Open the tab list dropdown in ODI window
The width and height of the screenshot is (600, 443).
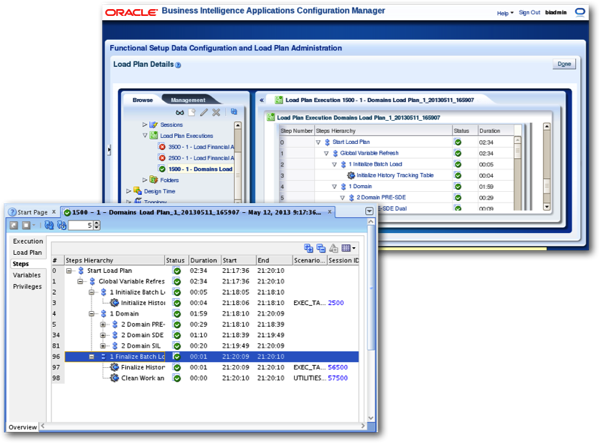(369, 211)
